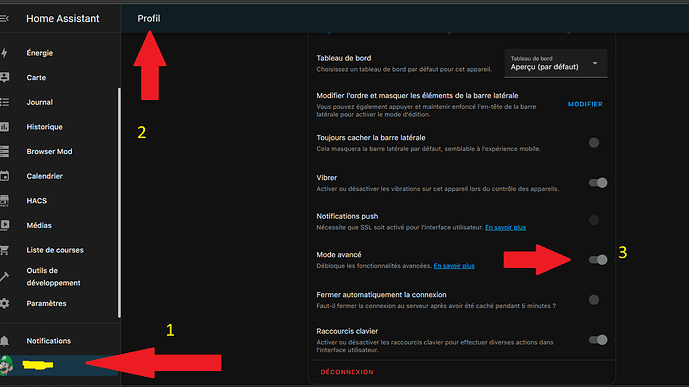Screen dimensions: 689x387
Task: Open the Tableau de bord dropdown
Action: 556,63
